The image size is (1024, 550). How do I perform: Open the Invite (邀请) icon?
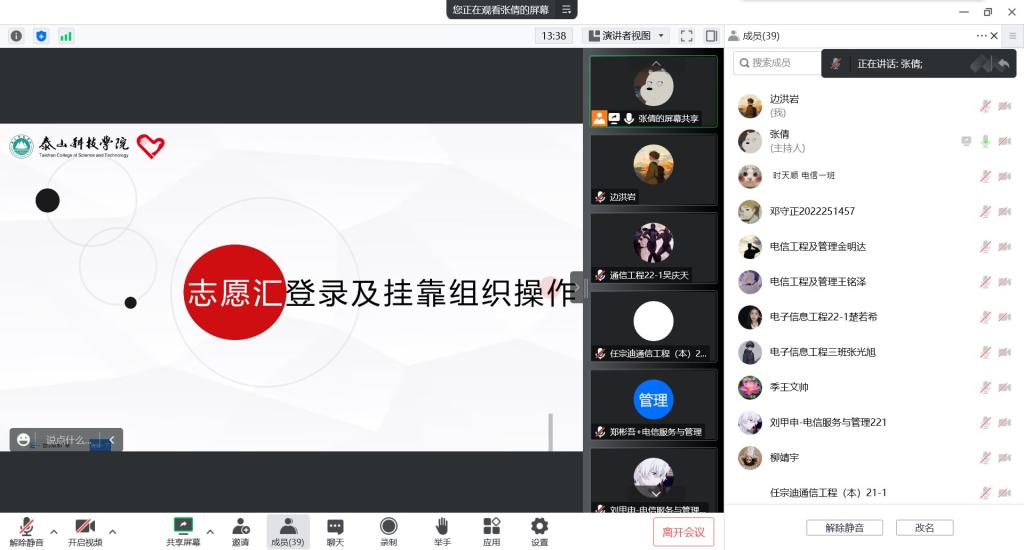click(241, 531)
